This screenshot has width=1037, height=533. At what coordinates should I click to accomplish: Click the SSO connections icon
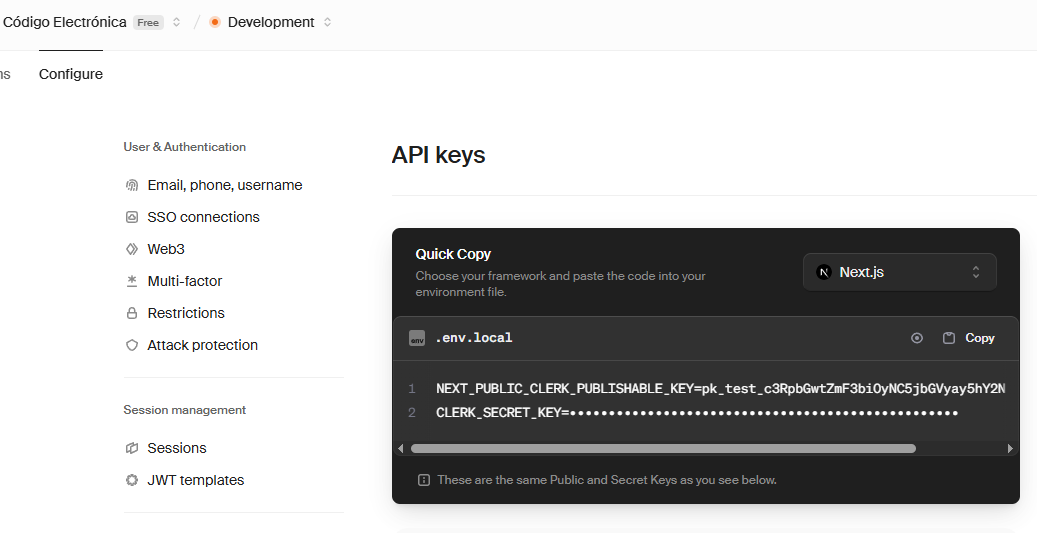click(x=132, y=217)
